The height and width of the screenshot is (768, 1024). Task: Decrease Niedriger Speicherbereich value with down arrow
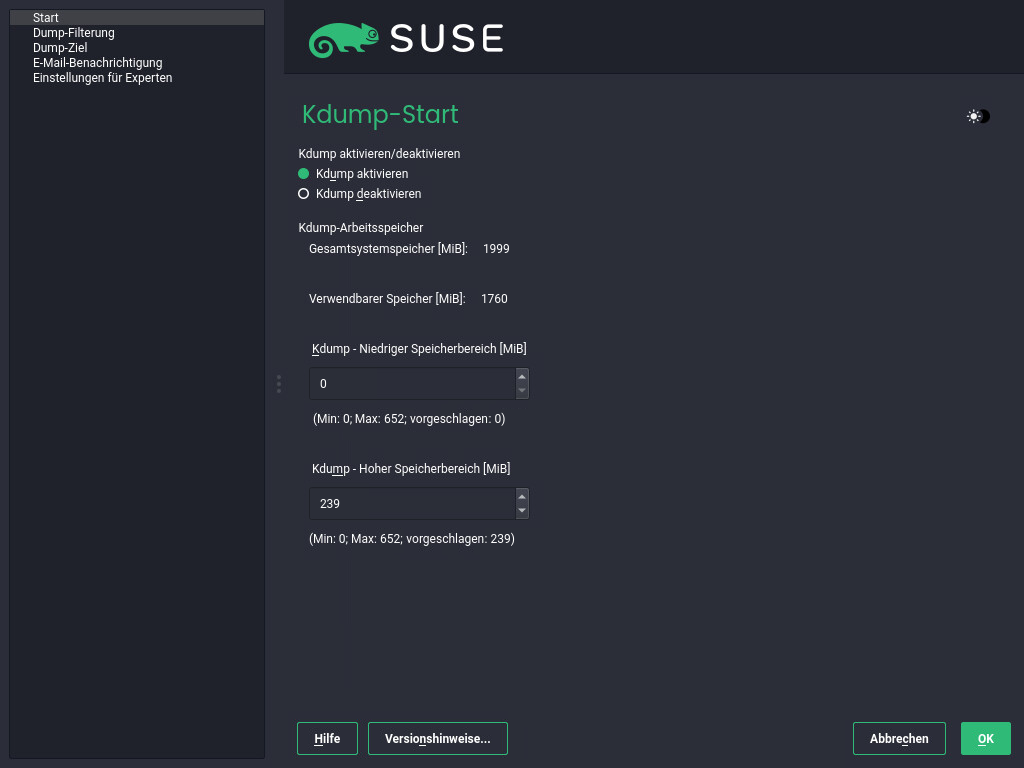click(x=522, y=391)
